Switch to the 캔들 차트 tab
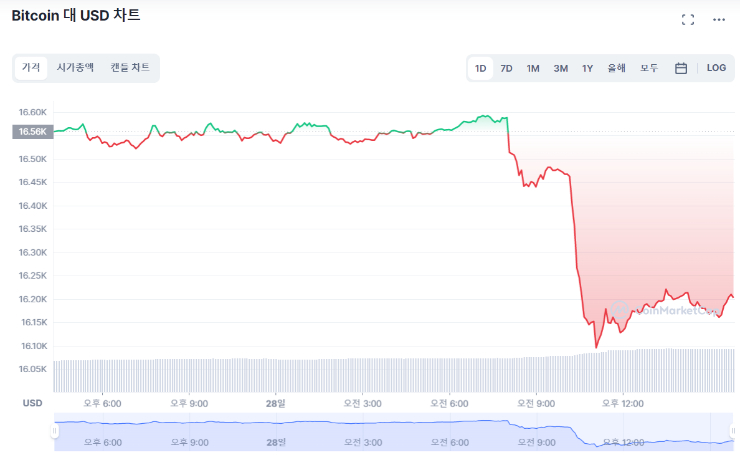The width and height of the screenshot is (740, 455). click(130, 67)
